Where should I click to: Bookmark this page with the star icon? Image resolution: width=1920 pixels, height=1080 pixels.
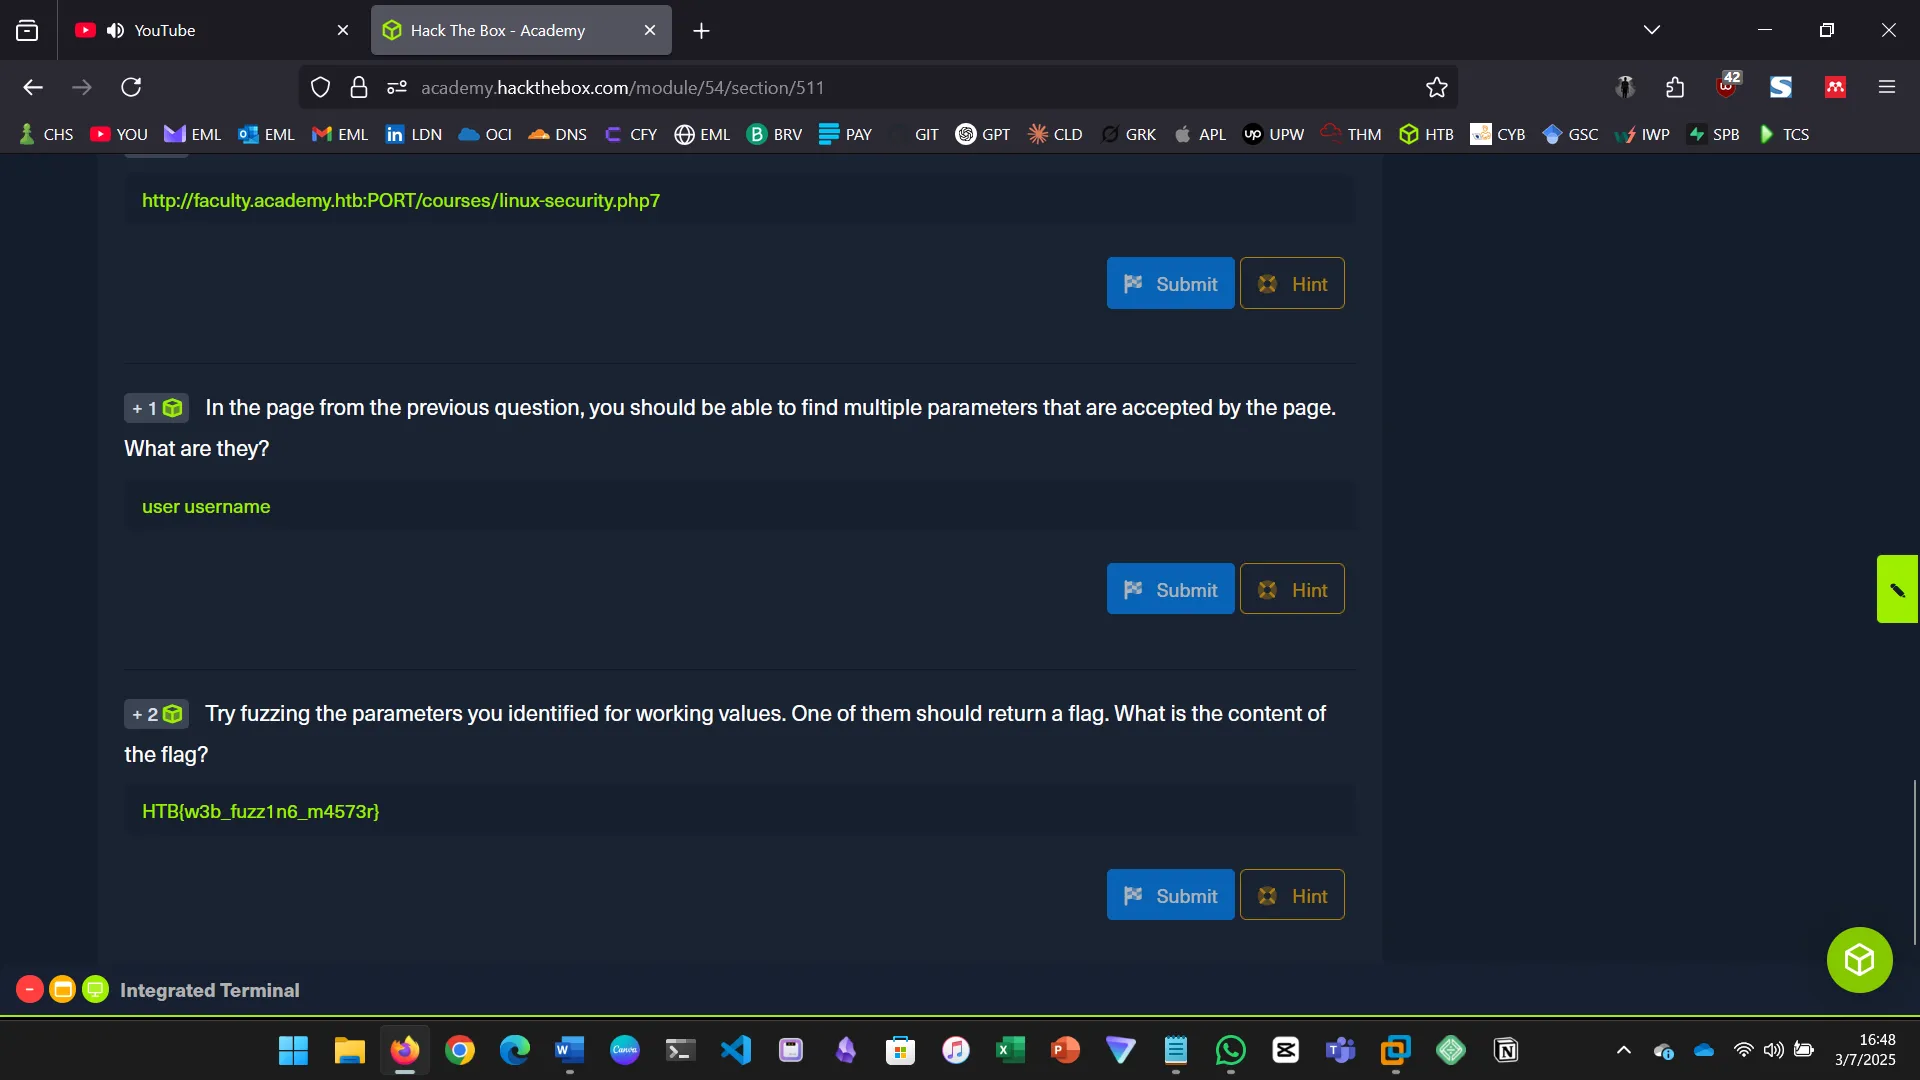coord(1436,87)
